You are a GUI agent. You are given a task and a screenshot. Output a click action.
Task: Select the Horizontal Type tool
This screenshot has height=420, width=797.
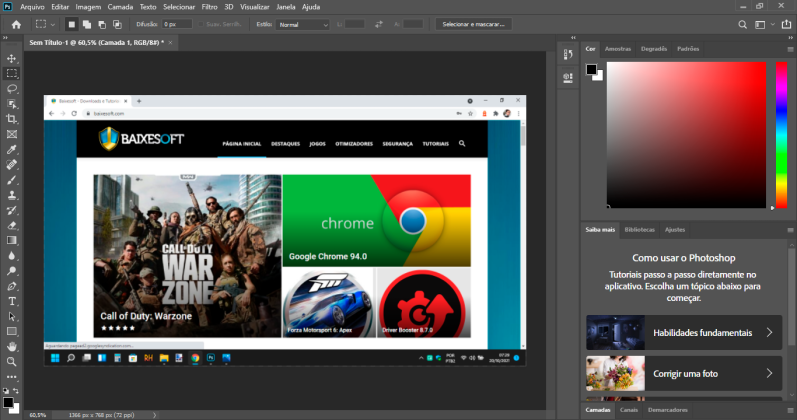pyautogui.click(x=12, y=302)
